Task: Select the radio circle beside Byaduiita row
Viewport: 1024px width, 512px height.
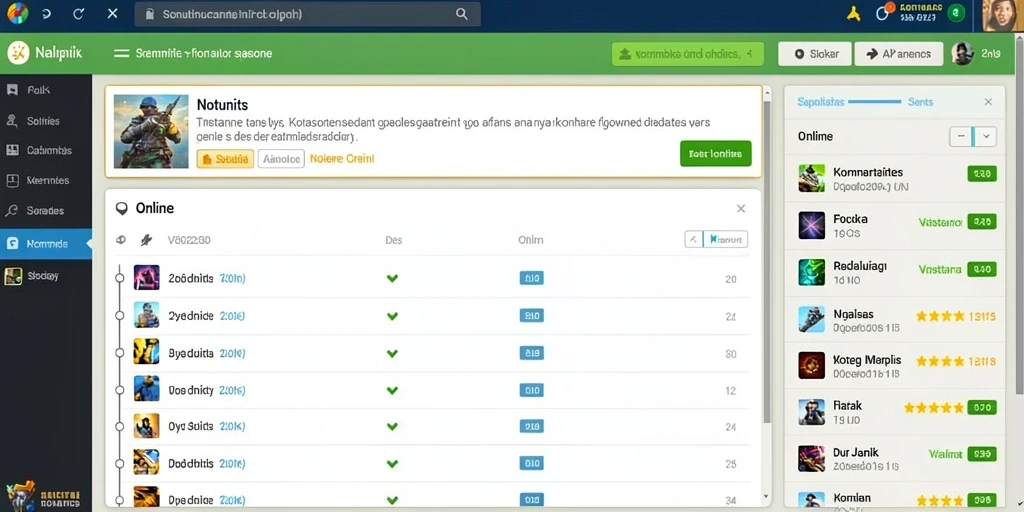Action: (x=119, y=353)
